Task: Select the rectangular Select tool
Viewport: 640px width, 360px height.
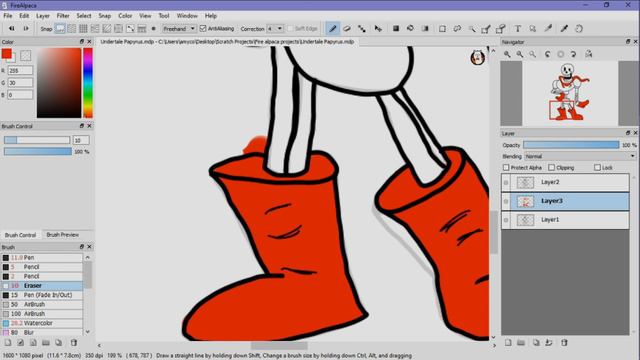Action: 442,29
